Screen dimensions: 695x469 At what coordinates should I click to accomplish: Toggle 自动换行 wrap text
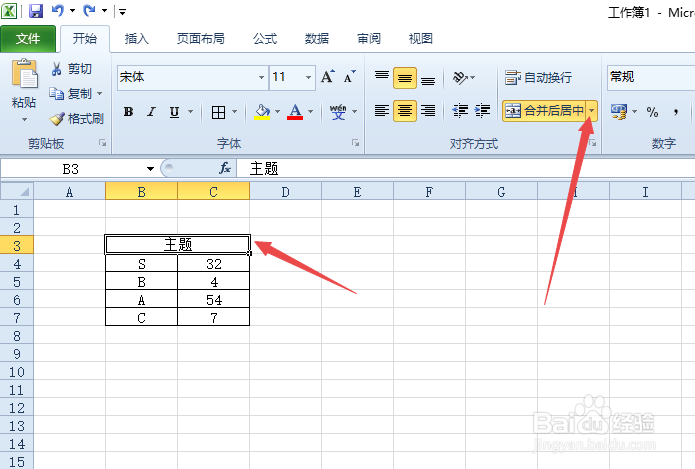tap(538, 78)
